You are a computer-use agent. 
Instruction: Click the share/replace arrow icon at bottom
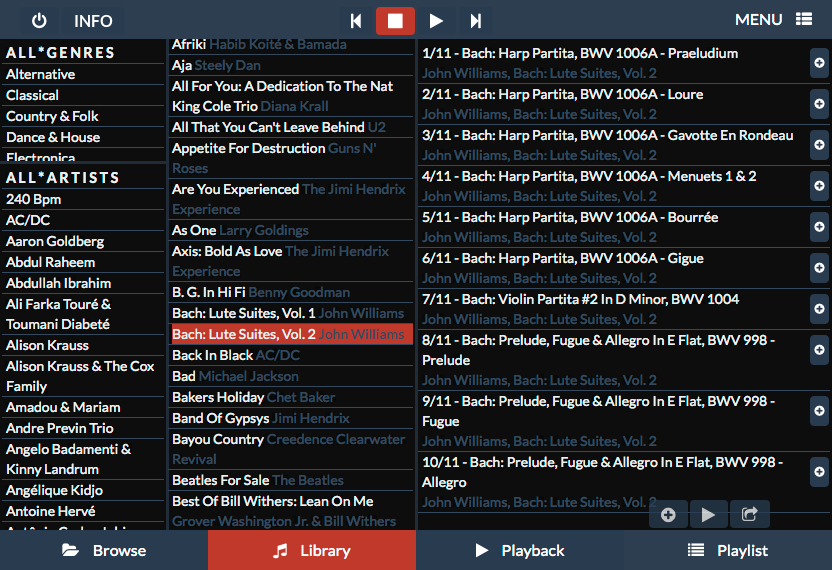pyautogui.click(x=749, y=514)
